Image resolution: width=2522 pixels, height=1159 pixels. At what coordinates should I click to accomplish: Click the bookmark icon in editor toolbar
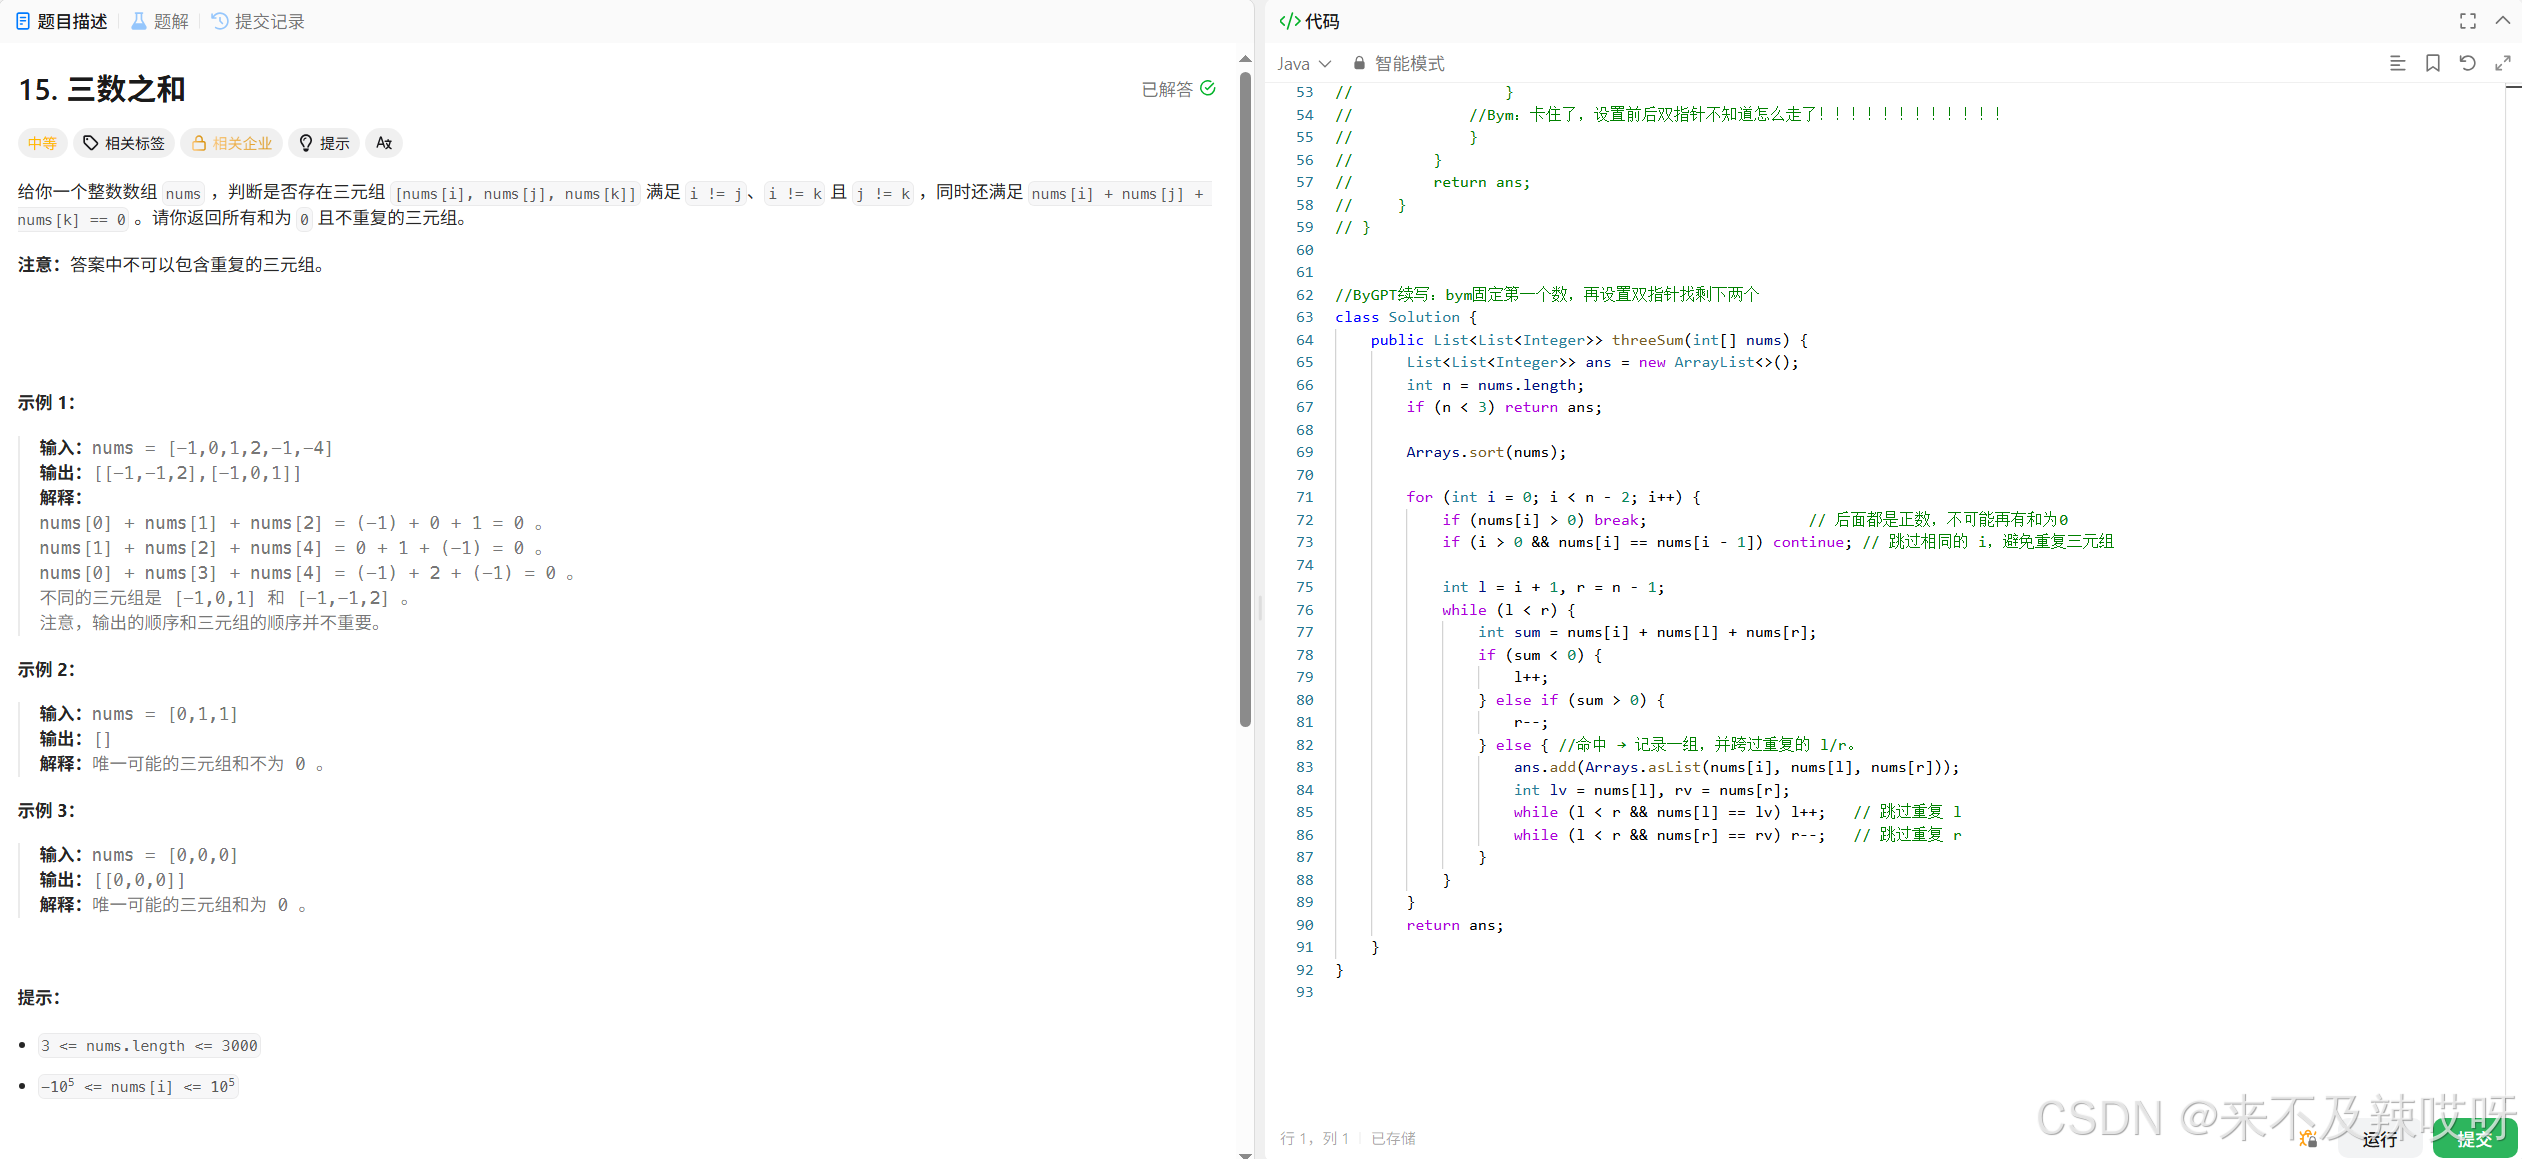click(x=2432, y=63)
